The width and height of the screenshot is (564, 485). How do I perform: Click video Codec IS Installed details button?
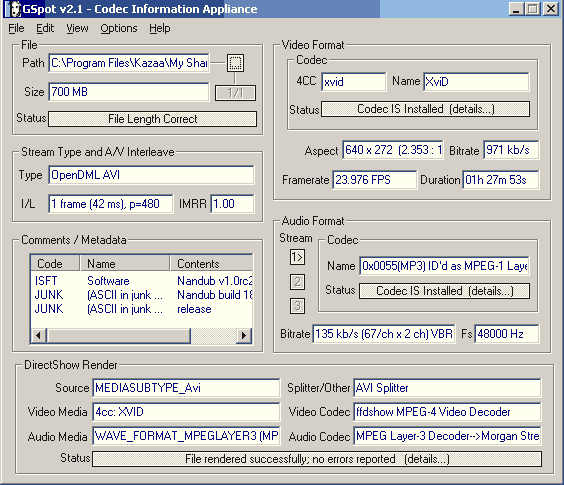pos(426,109)
